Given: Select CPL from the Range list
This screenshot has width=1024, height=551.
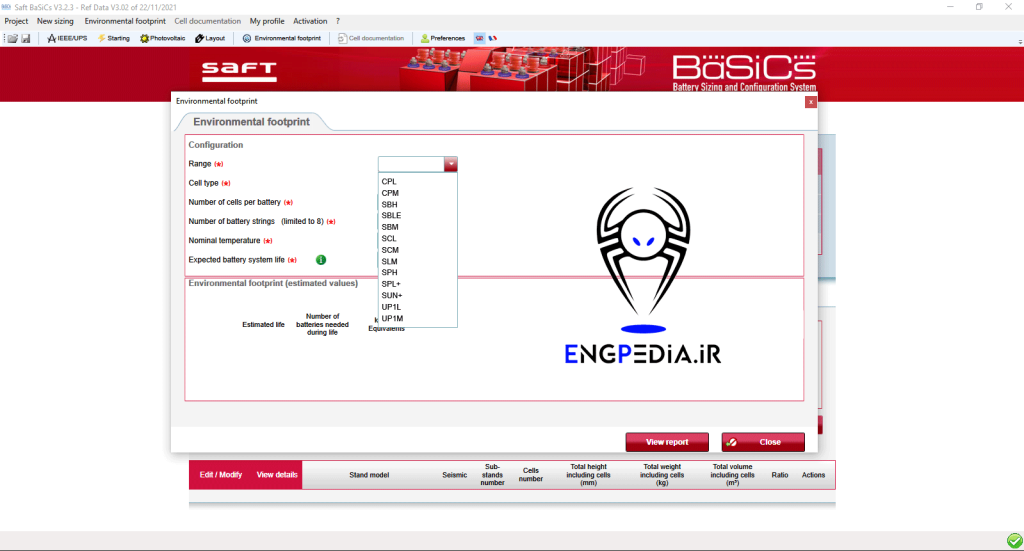Looking at the screenshot, I should (389, 181).
